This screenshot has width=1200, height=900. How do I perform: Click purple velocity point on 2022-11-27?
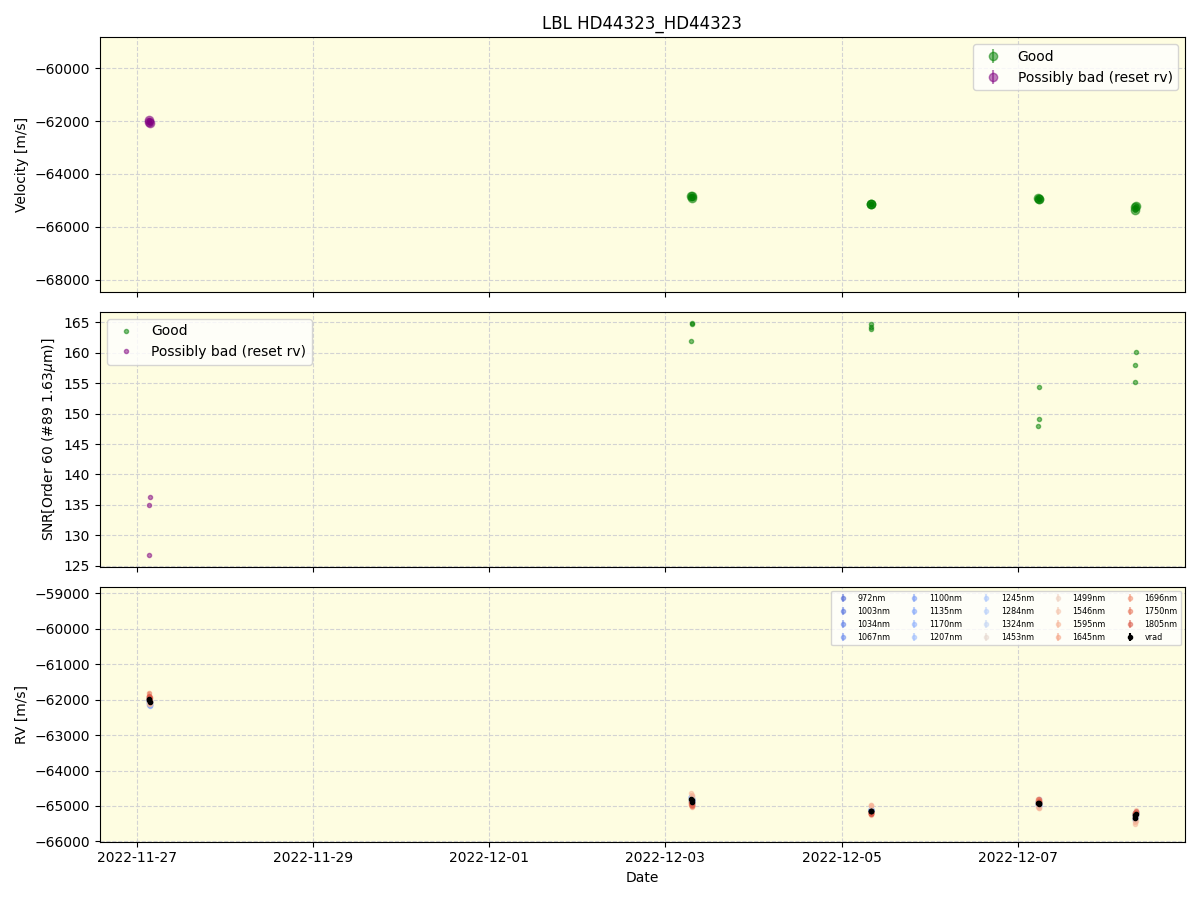coord(150,122)
